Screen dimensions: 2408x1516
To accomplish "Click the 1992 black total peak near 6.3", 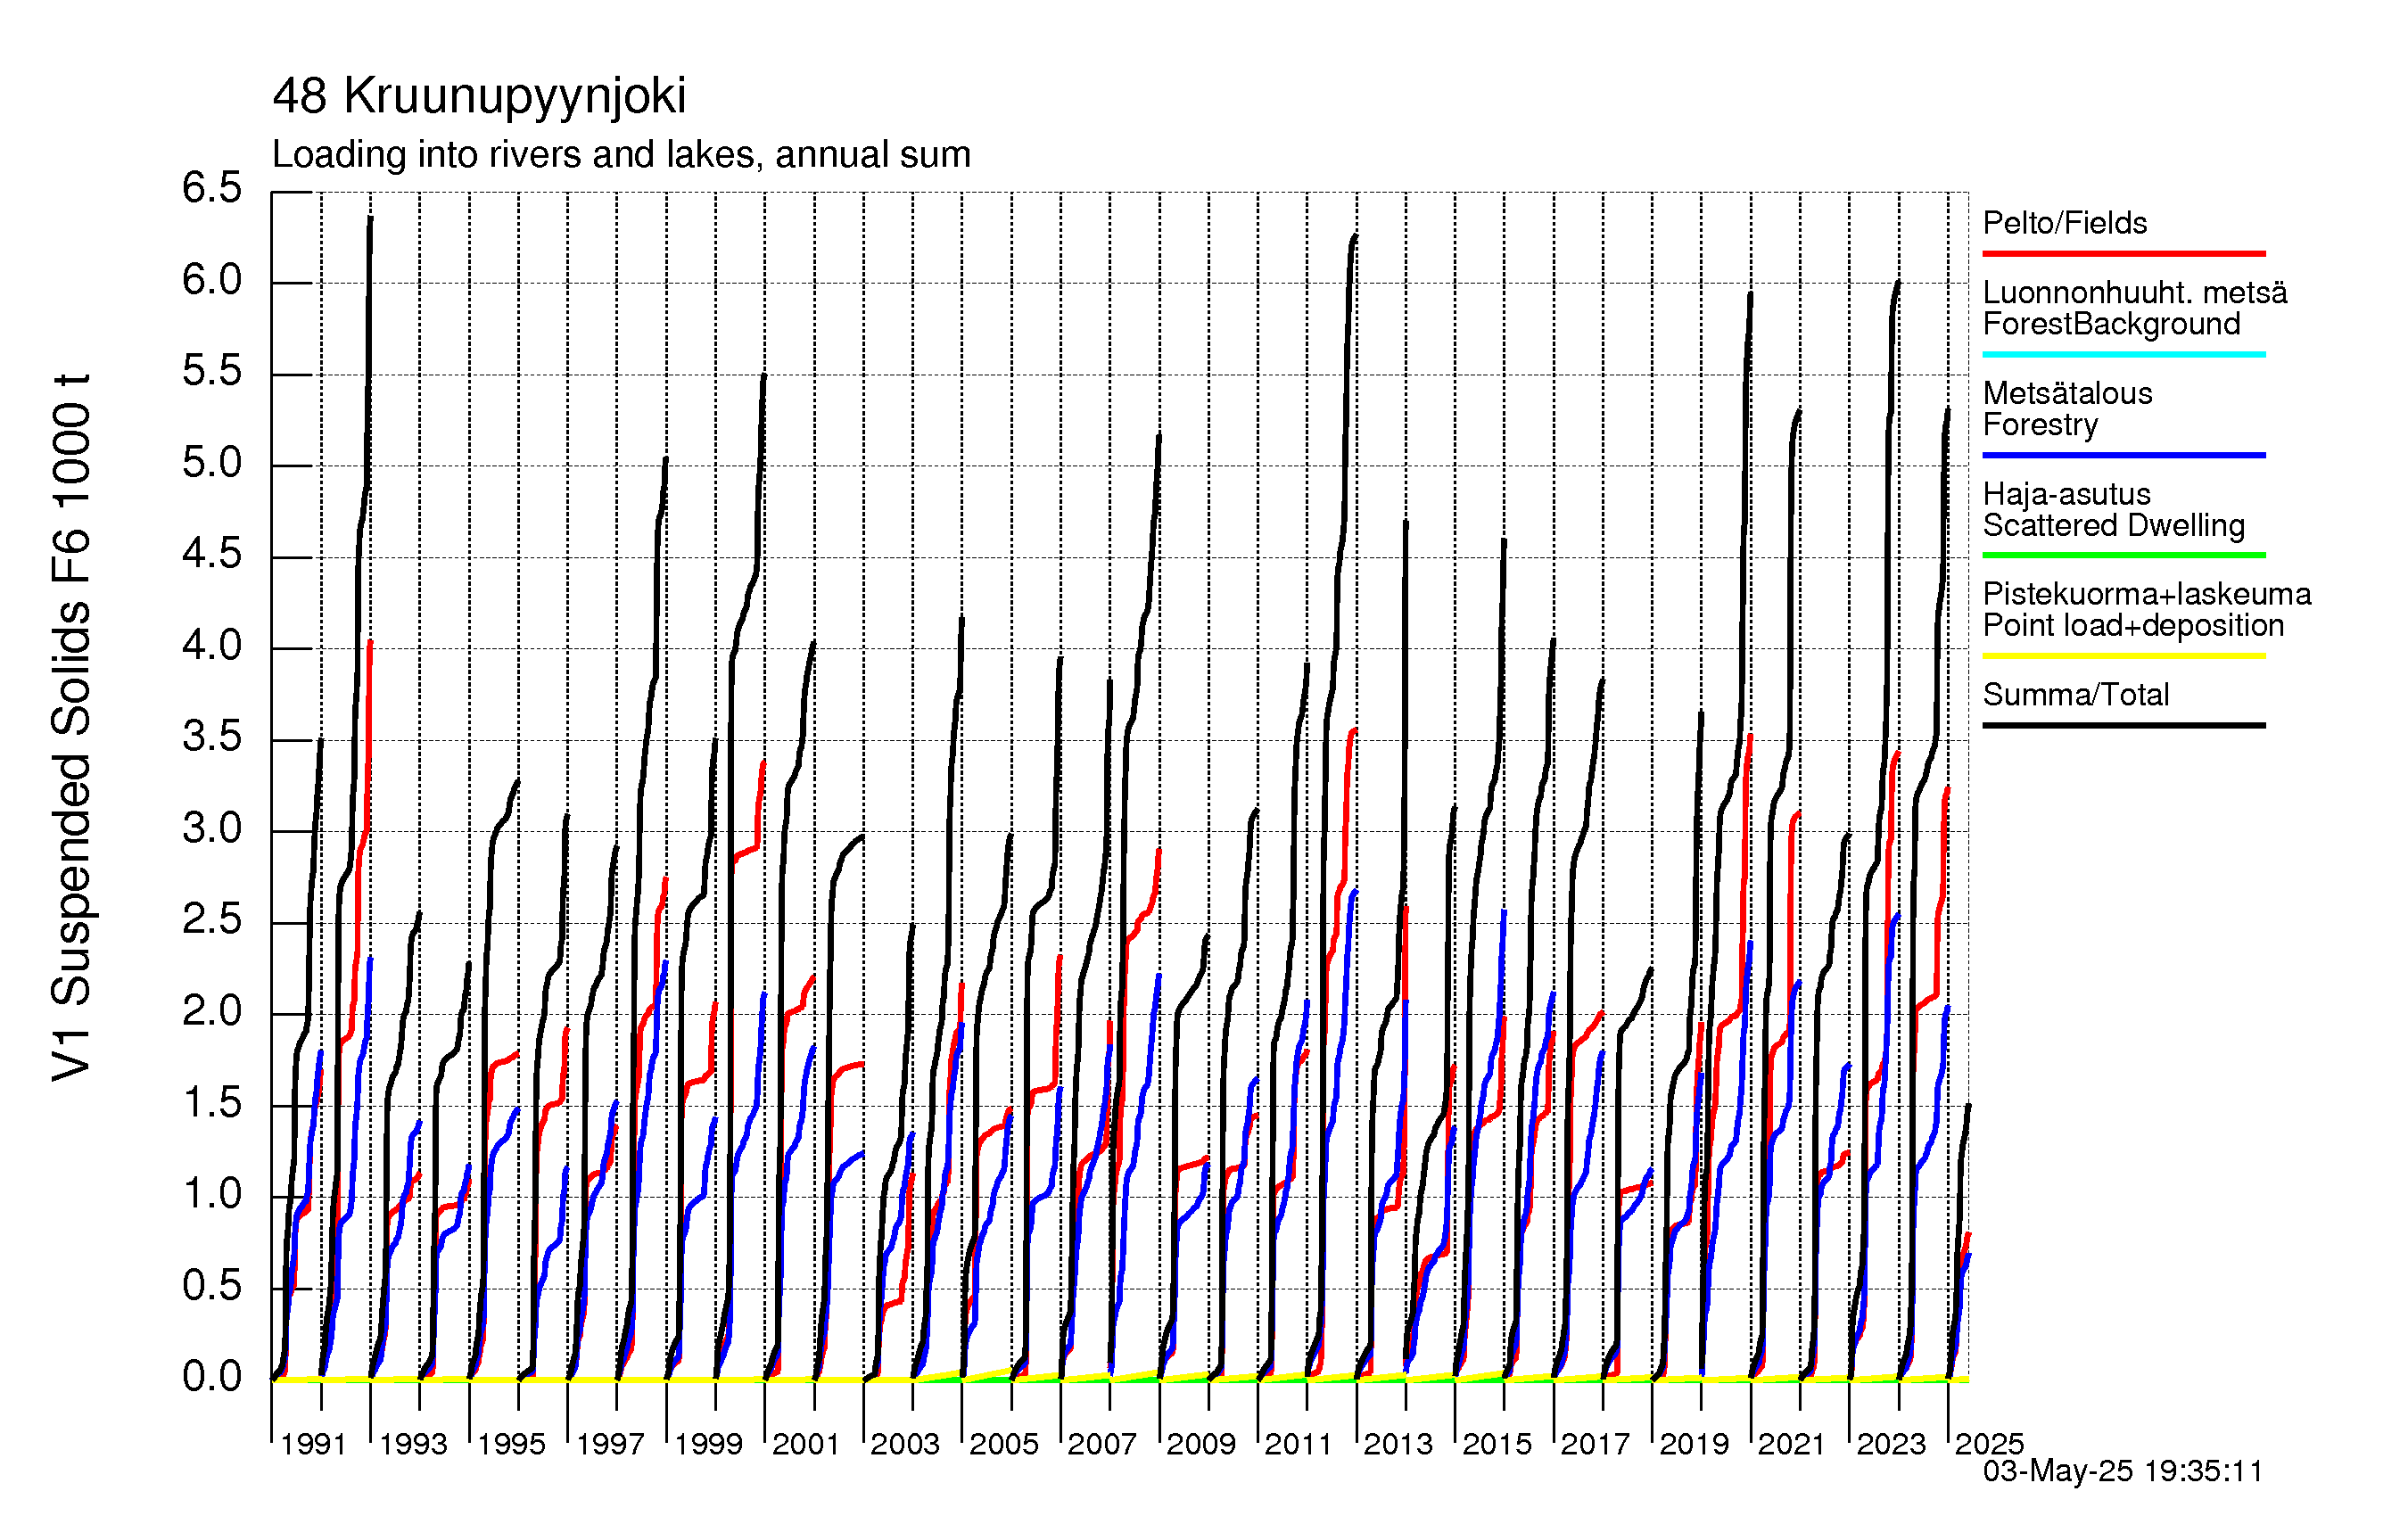I will click(x=370, y=219).
